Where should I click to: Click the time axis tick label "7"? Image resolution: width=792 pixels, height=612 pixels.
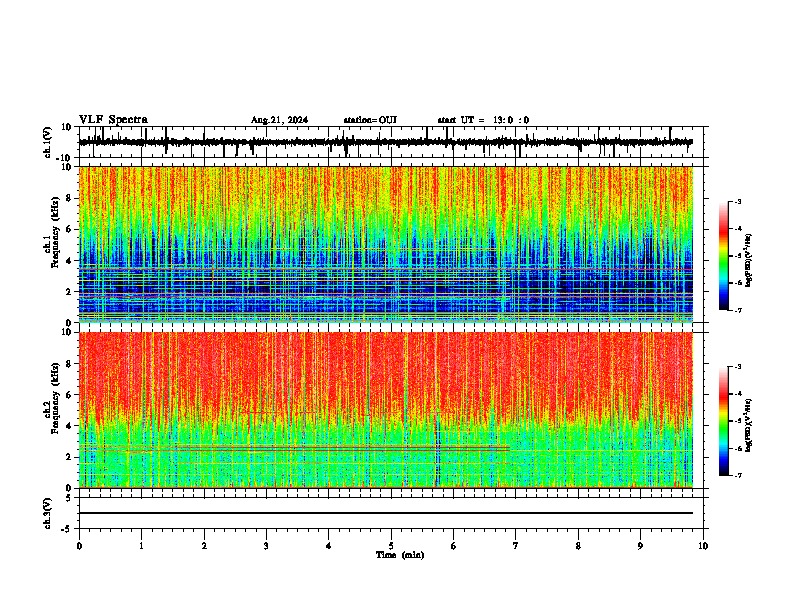[x=516, y=546]
